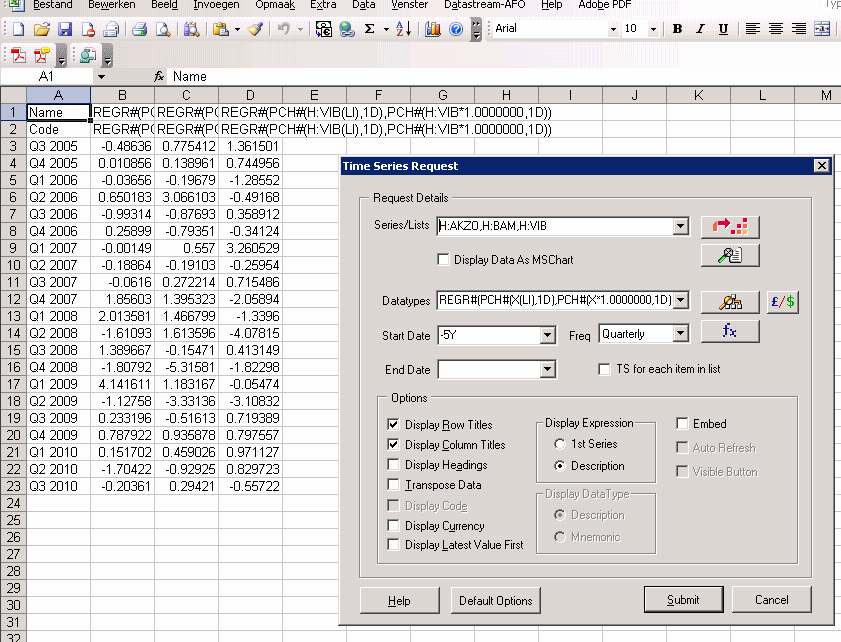Uncheck Display Row Titles
Screen dimensions: 841x642
393,424
